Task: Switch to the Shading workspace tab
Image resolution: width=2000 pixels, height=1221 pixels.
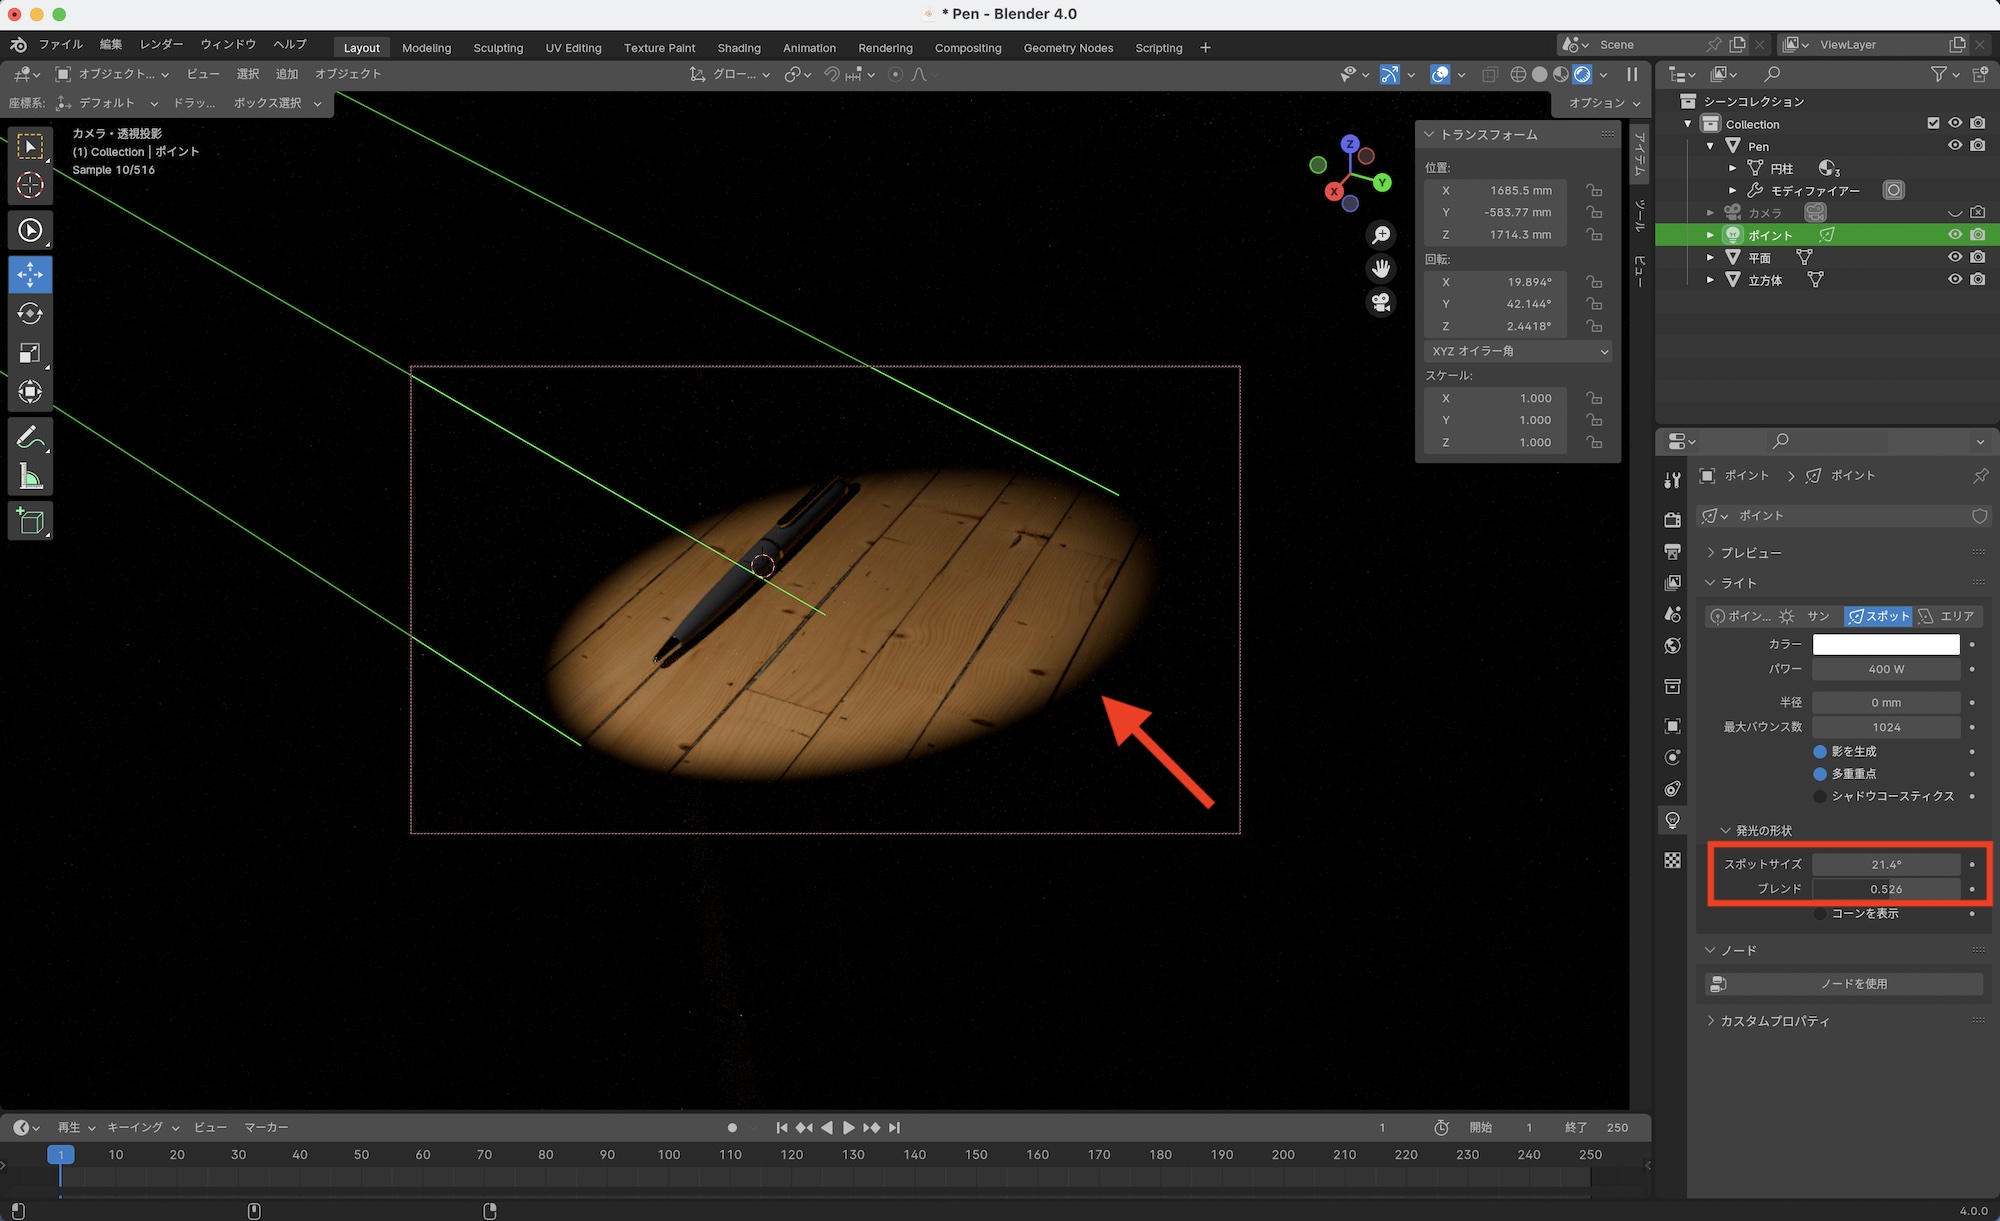Action: [738, 48]
